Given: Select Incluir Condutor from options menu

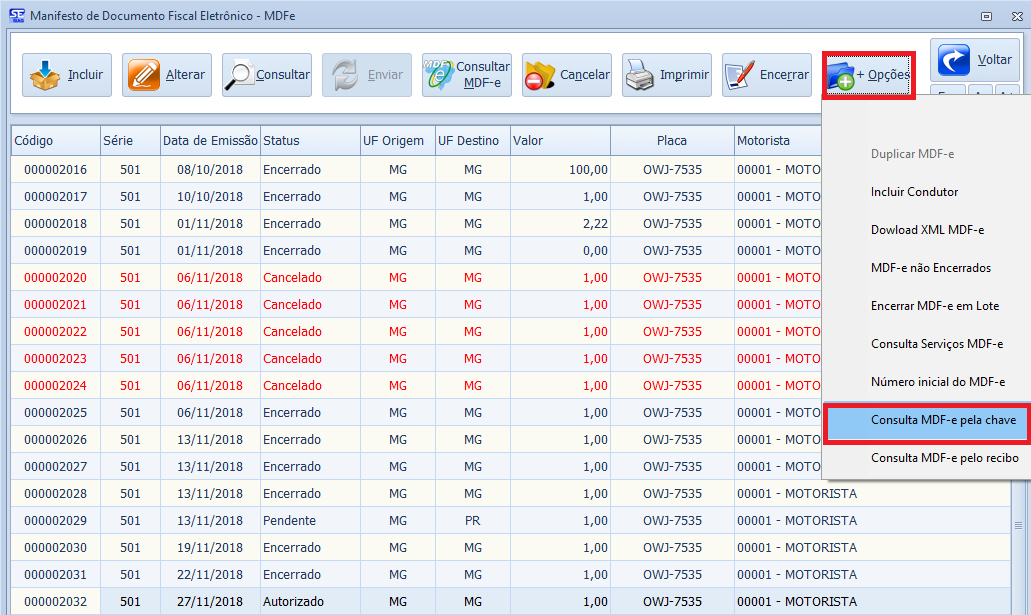Looking at the screenshot, I should 914,192.
